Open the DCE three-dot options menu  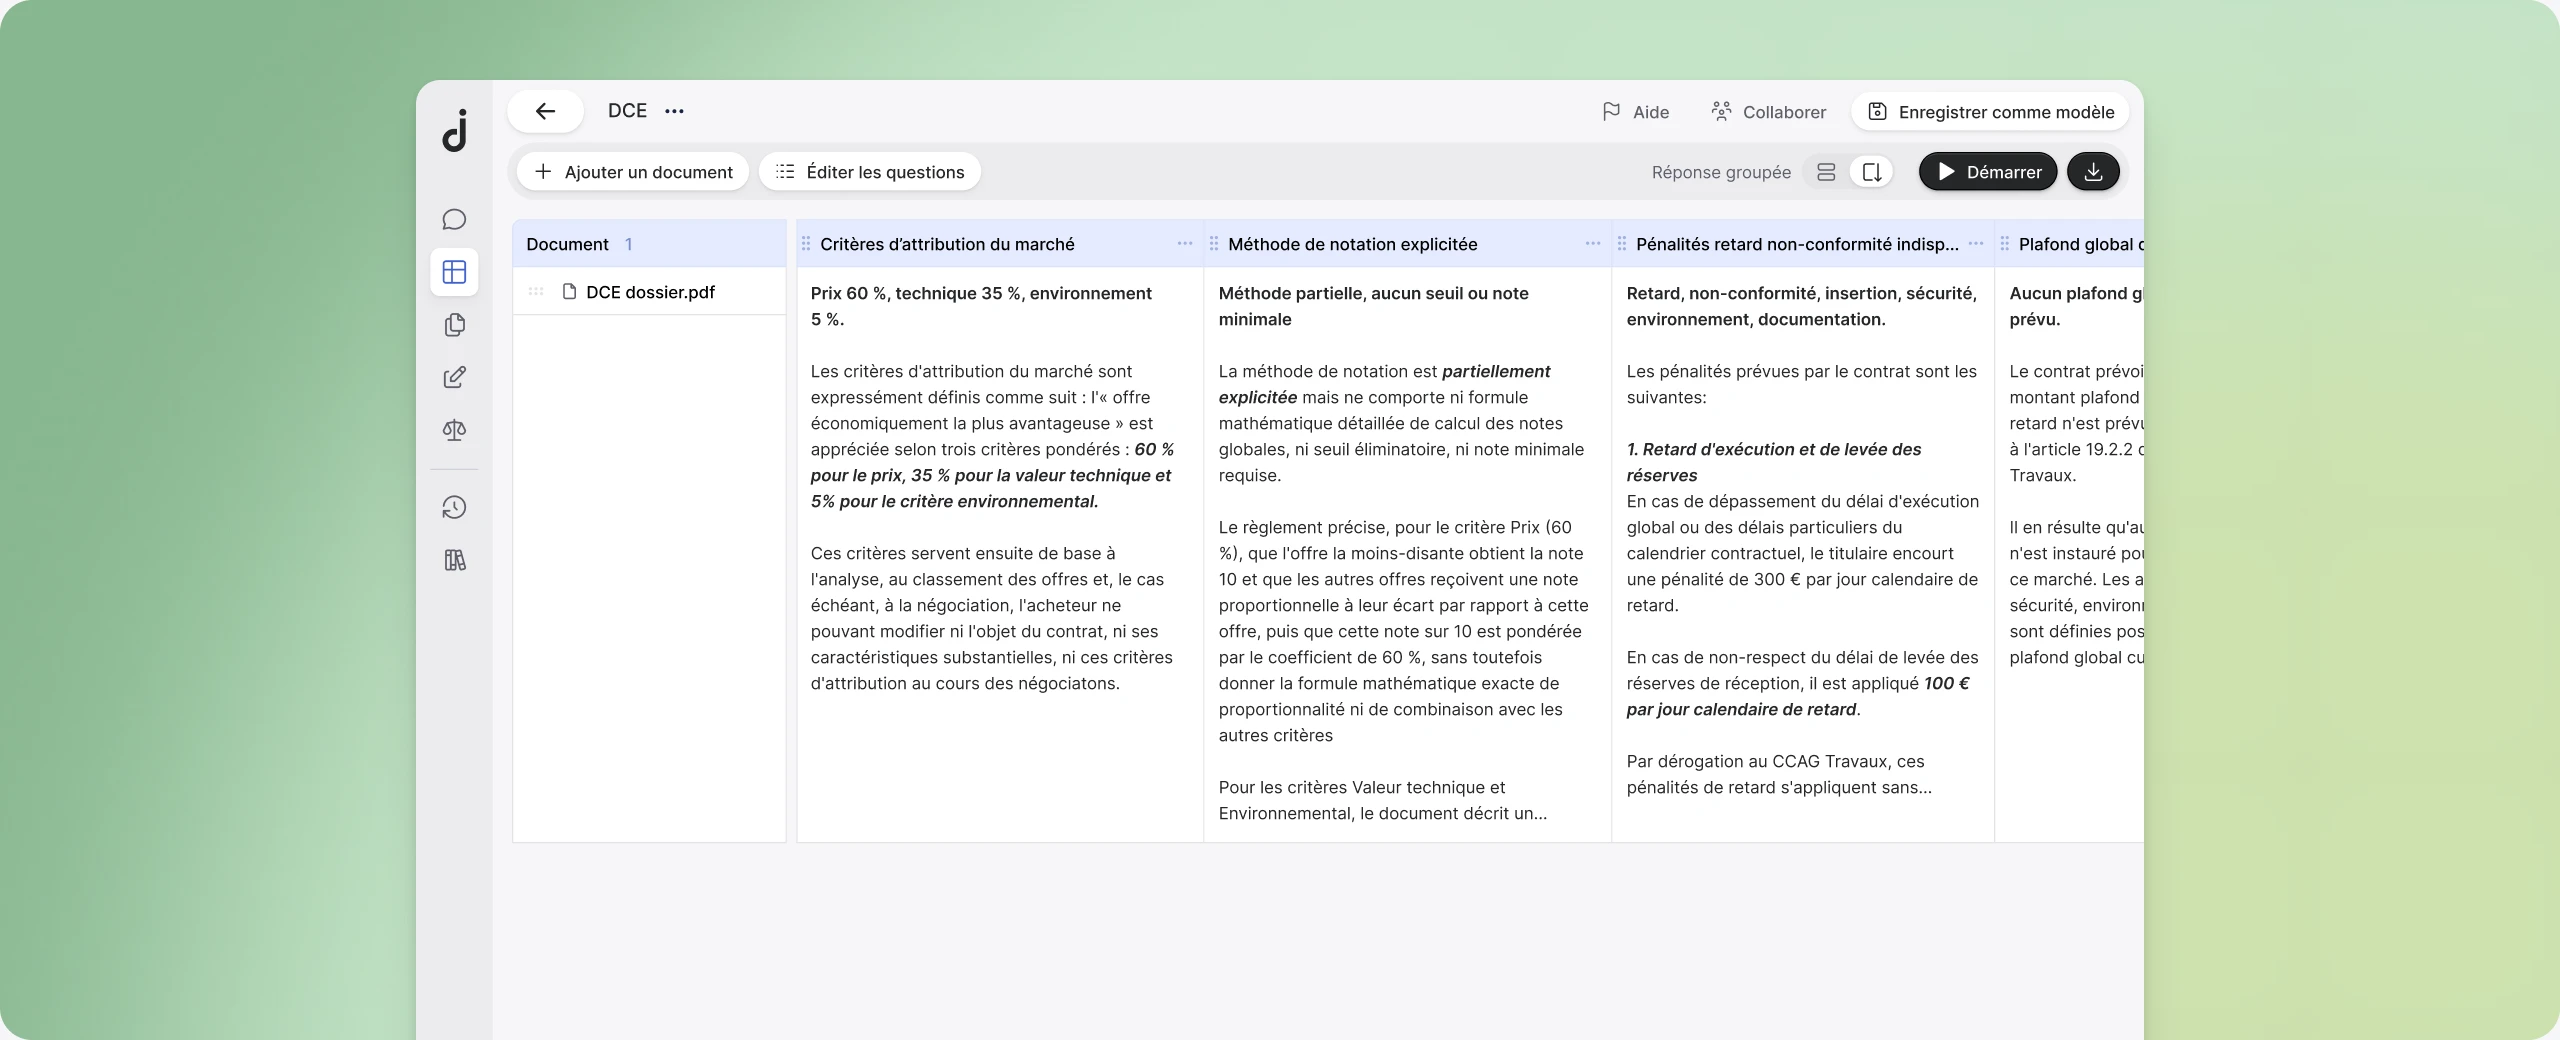[675, 111]
